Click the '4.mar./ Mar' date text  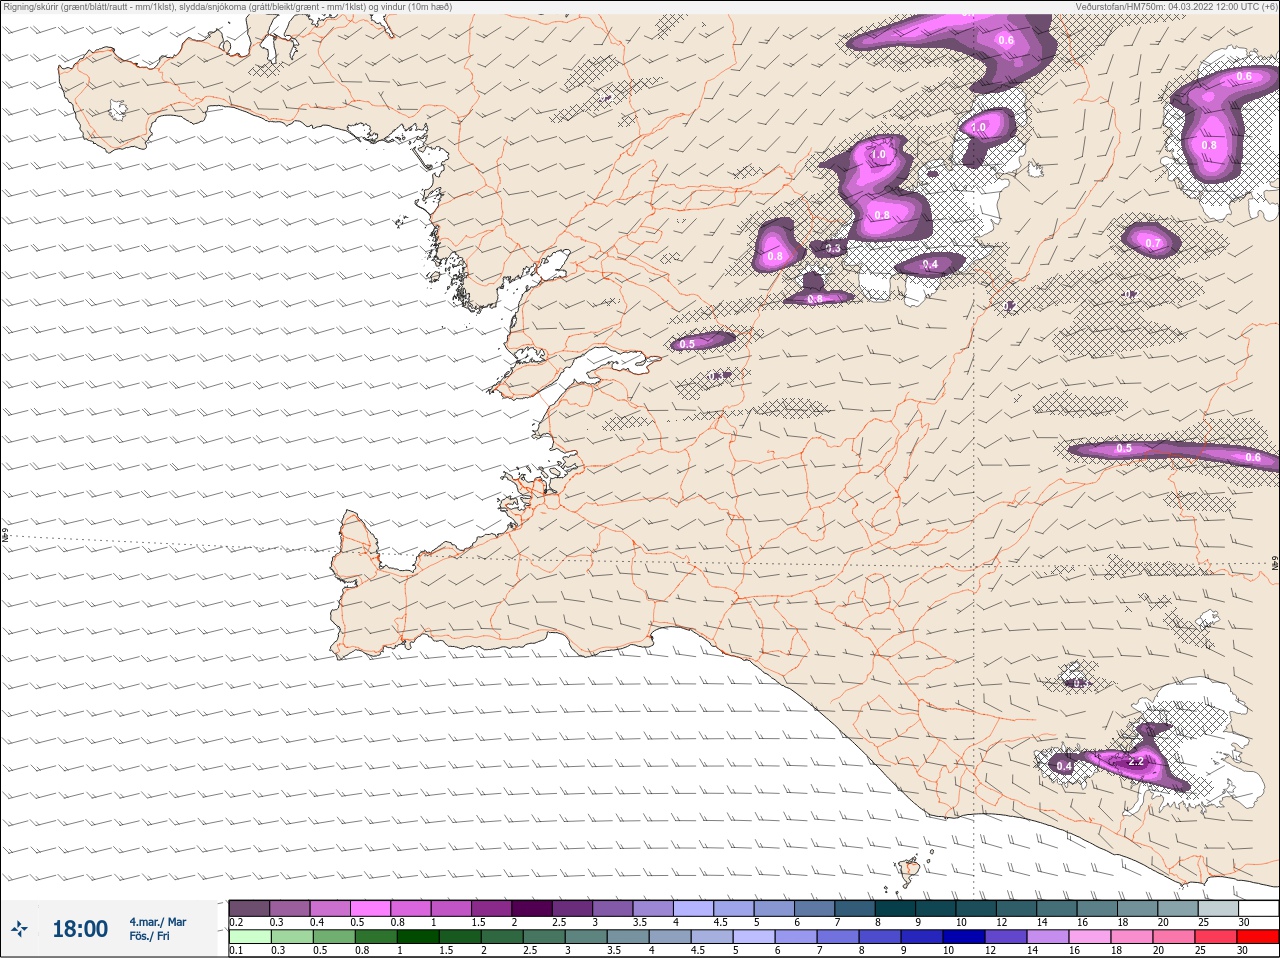[158, 922]
